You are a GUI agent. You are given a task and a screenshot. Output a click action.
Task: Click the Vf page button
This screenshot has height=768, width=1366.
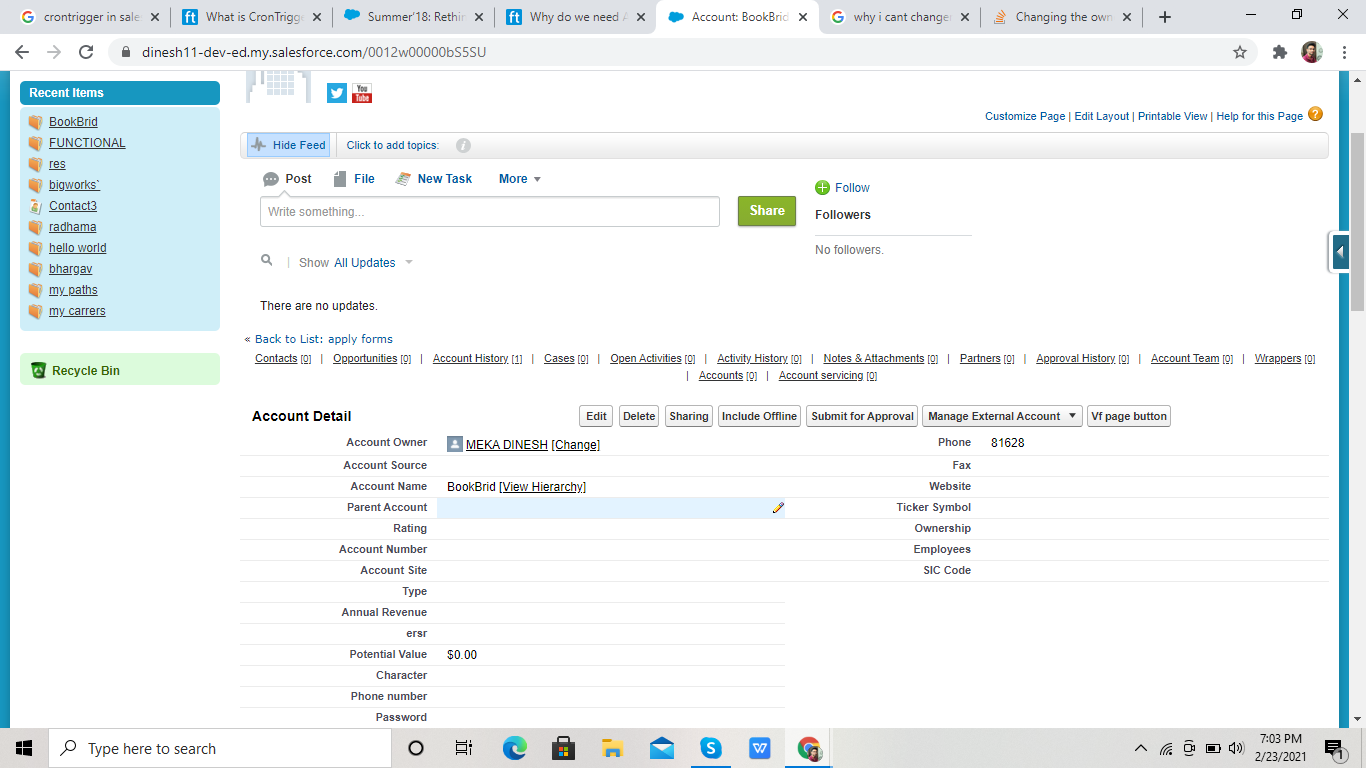click(1129, 416)
